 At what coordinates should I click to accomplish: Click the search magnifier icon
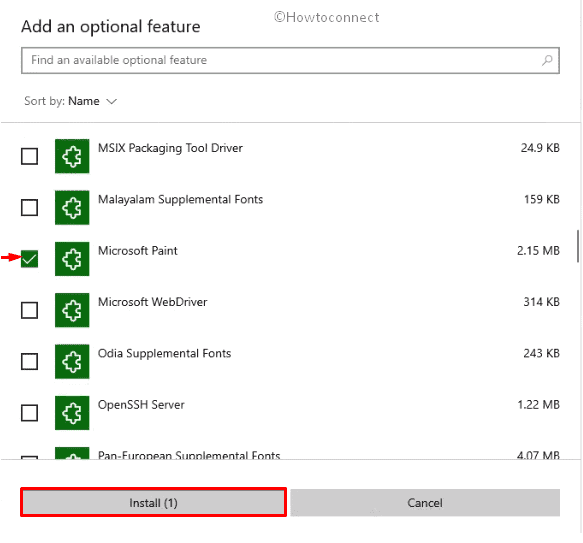pos(547,60)
